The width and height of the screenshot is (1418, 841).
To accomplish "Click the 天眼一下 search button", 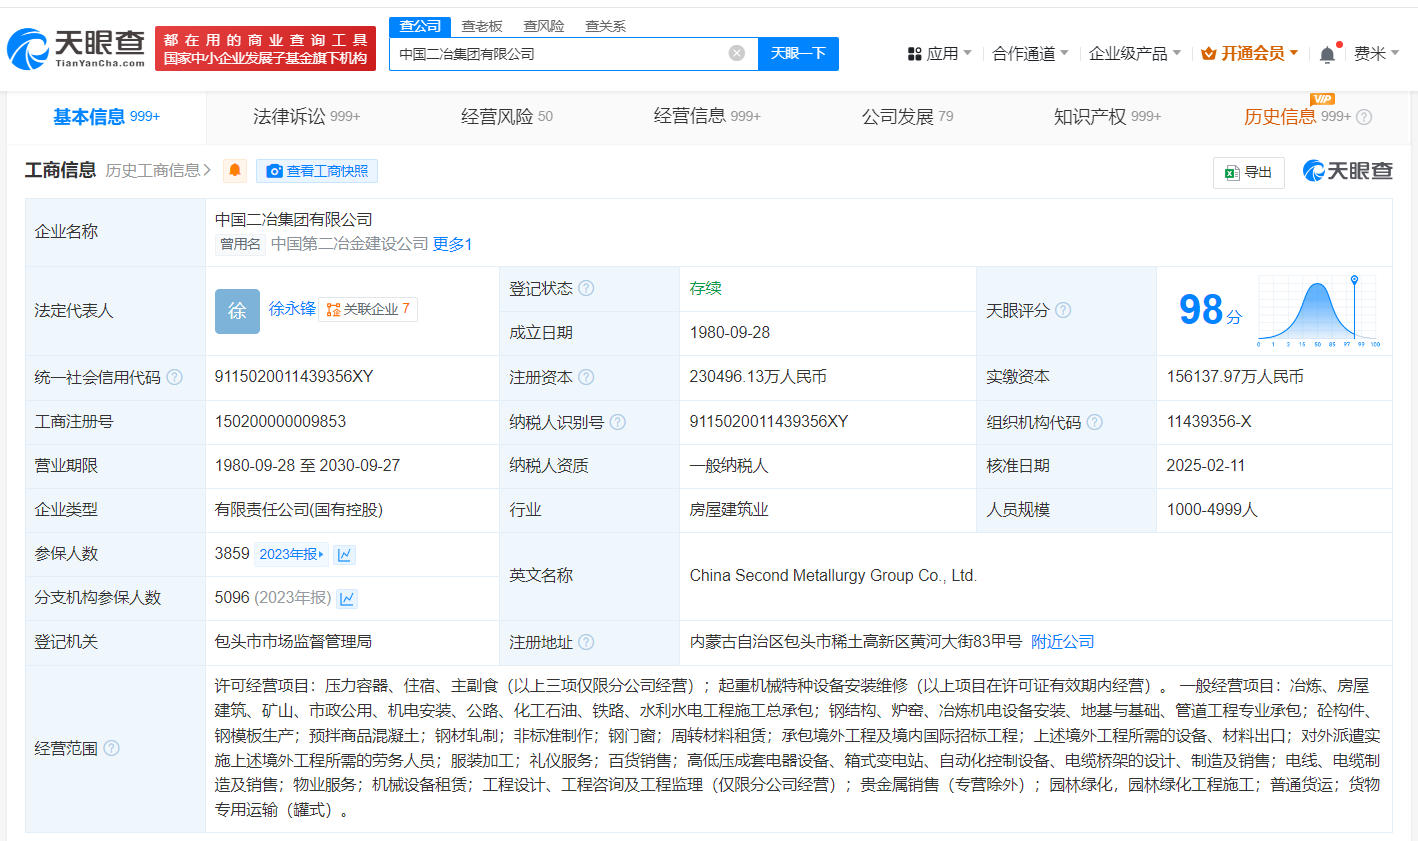I will point(798,53).
